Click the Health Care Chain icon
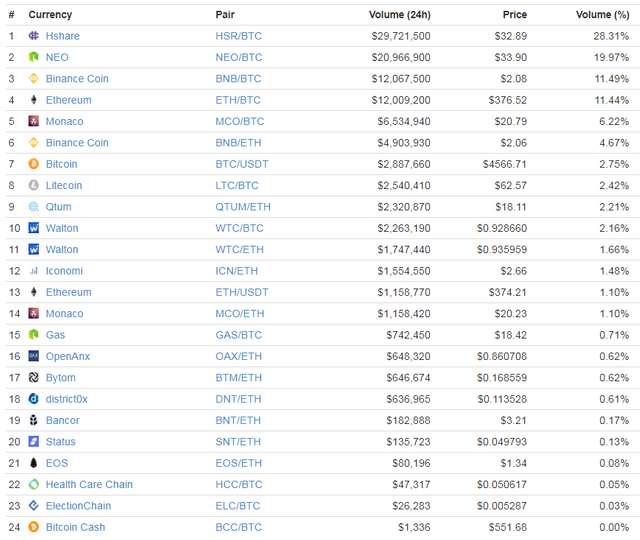This screenshot has height=540, width=640. coord(33,484)
